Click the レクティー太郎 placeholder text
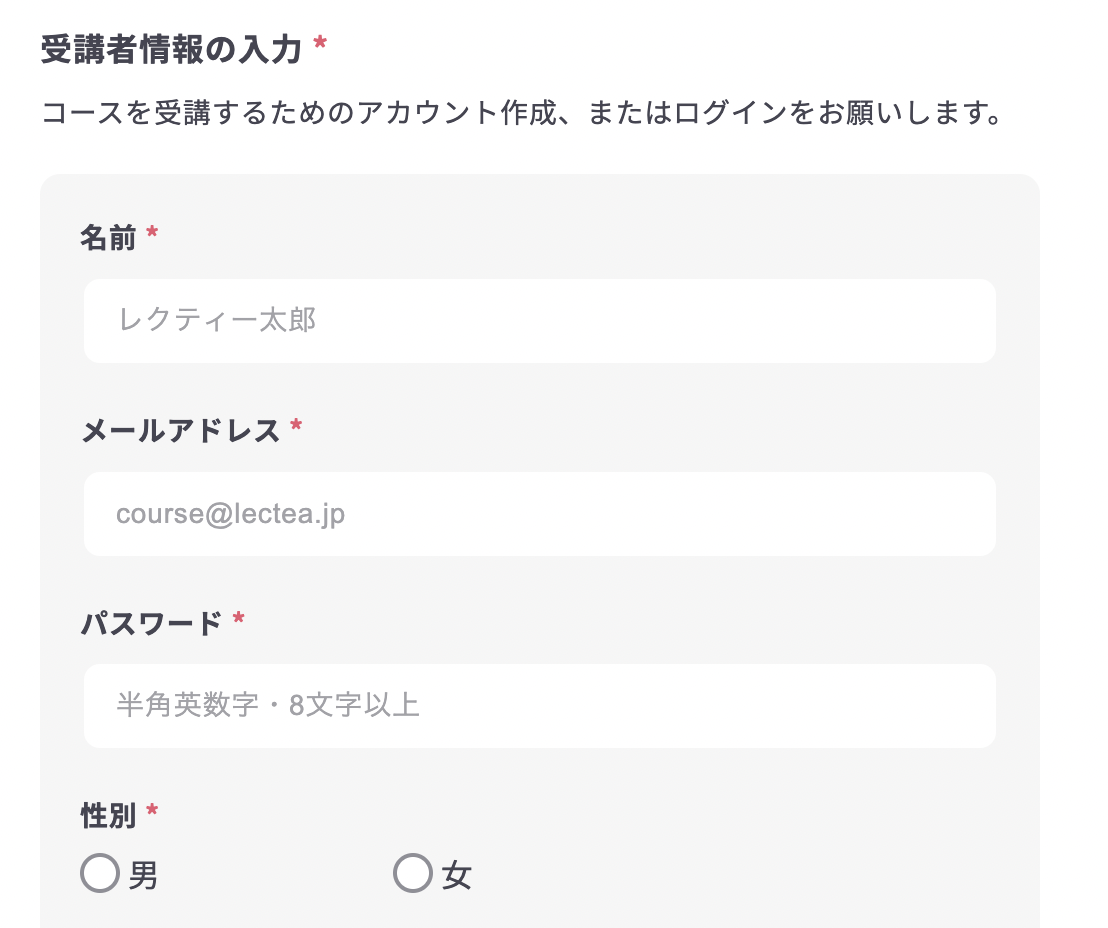 (x=217, y=321)
